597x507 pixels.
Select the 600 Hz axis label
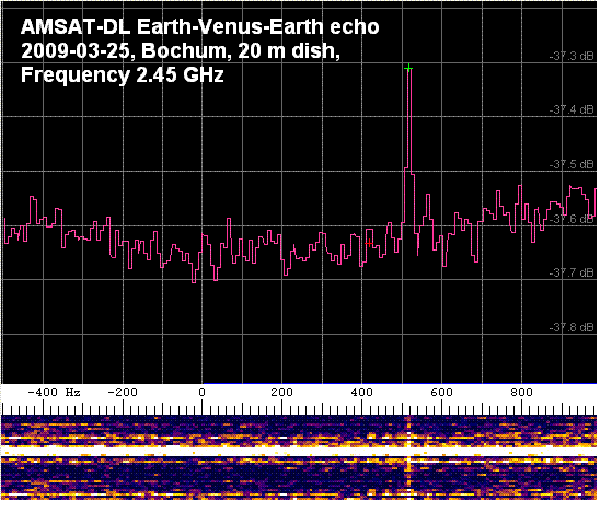[442, 392]
